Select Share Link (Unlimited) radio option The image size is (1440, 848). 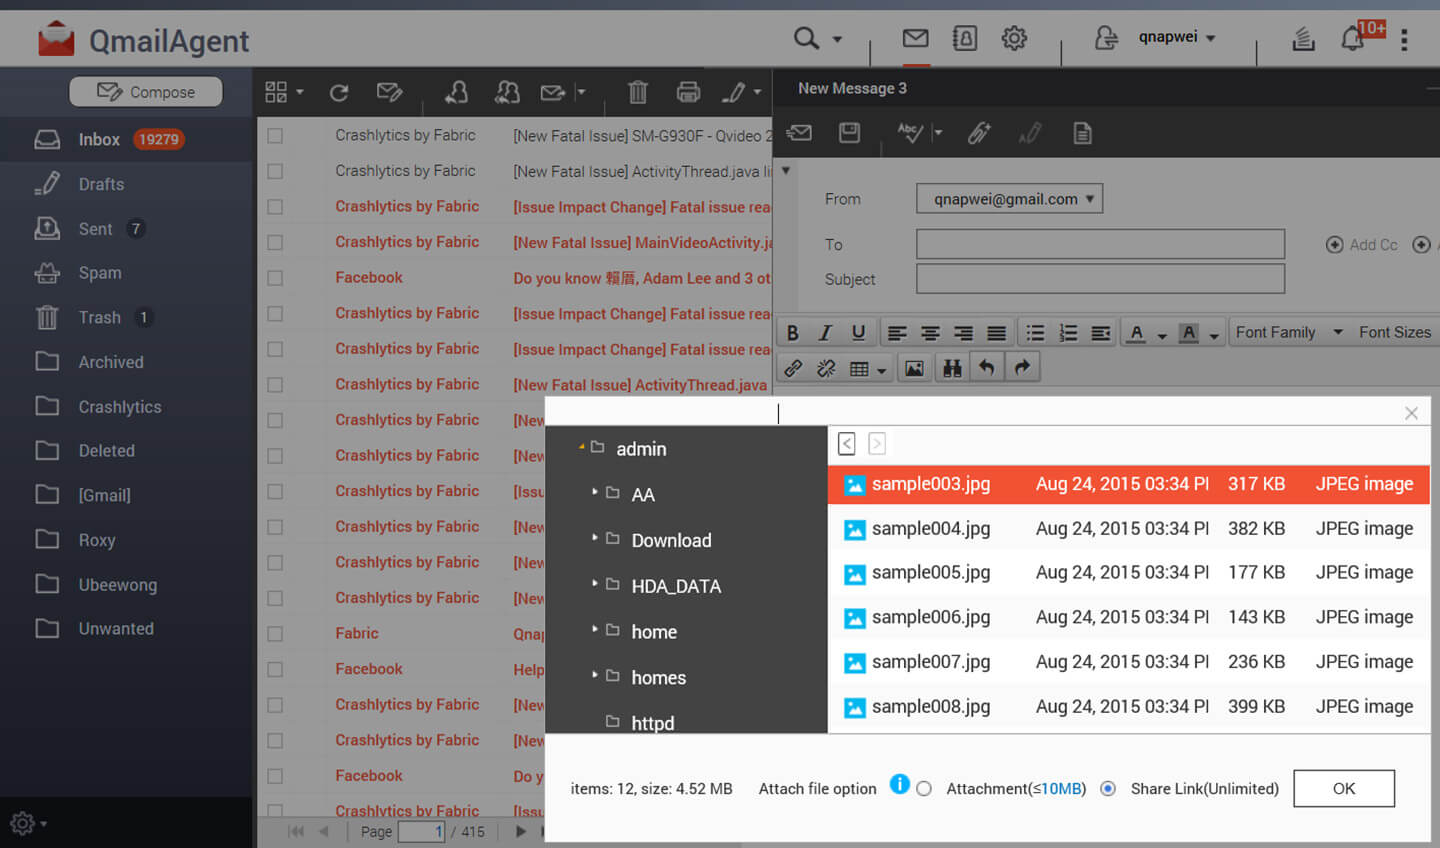[1108, 789]
